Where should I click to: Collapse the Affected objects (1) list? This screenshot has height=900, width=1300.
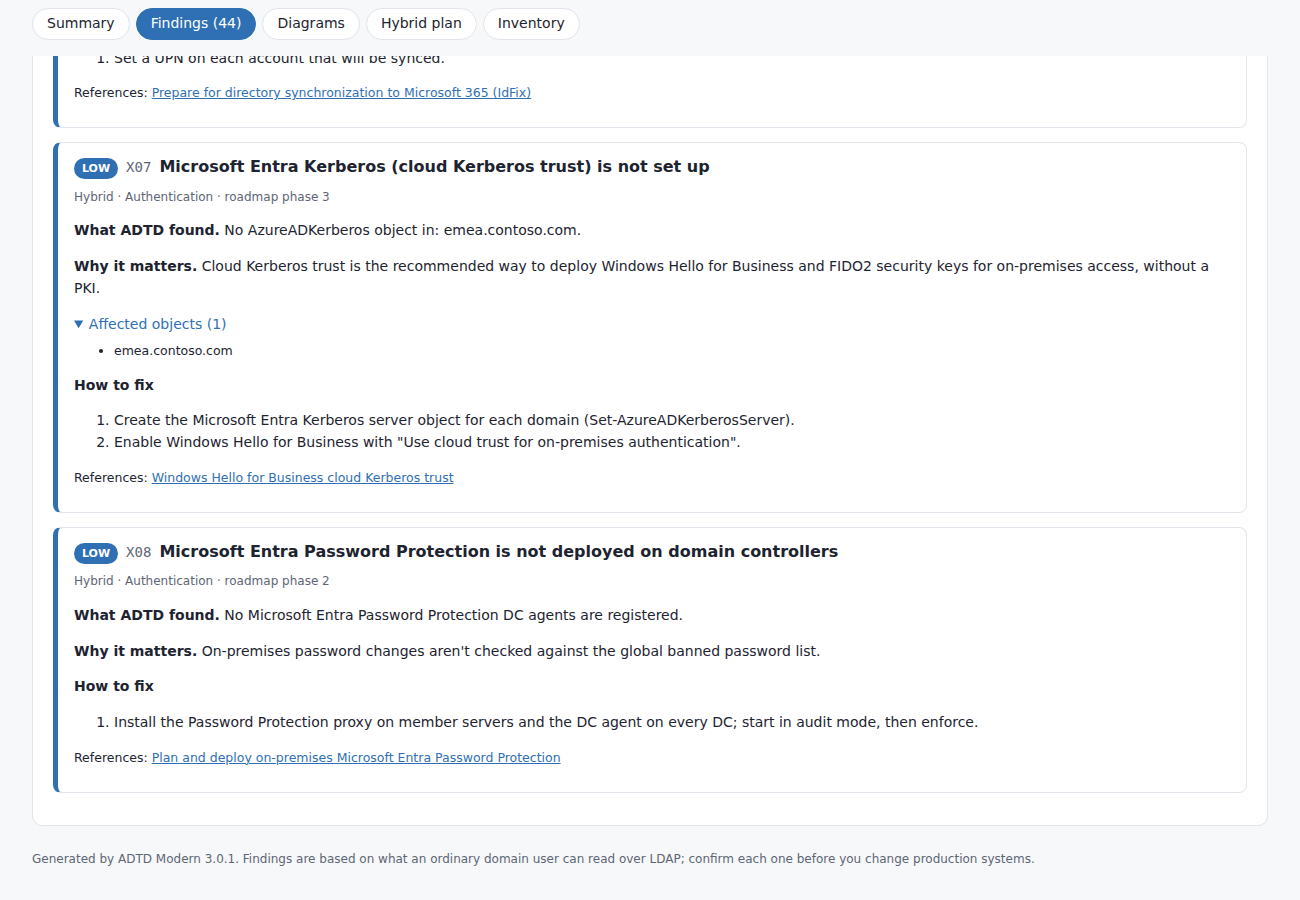[x=151, y=324]
